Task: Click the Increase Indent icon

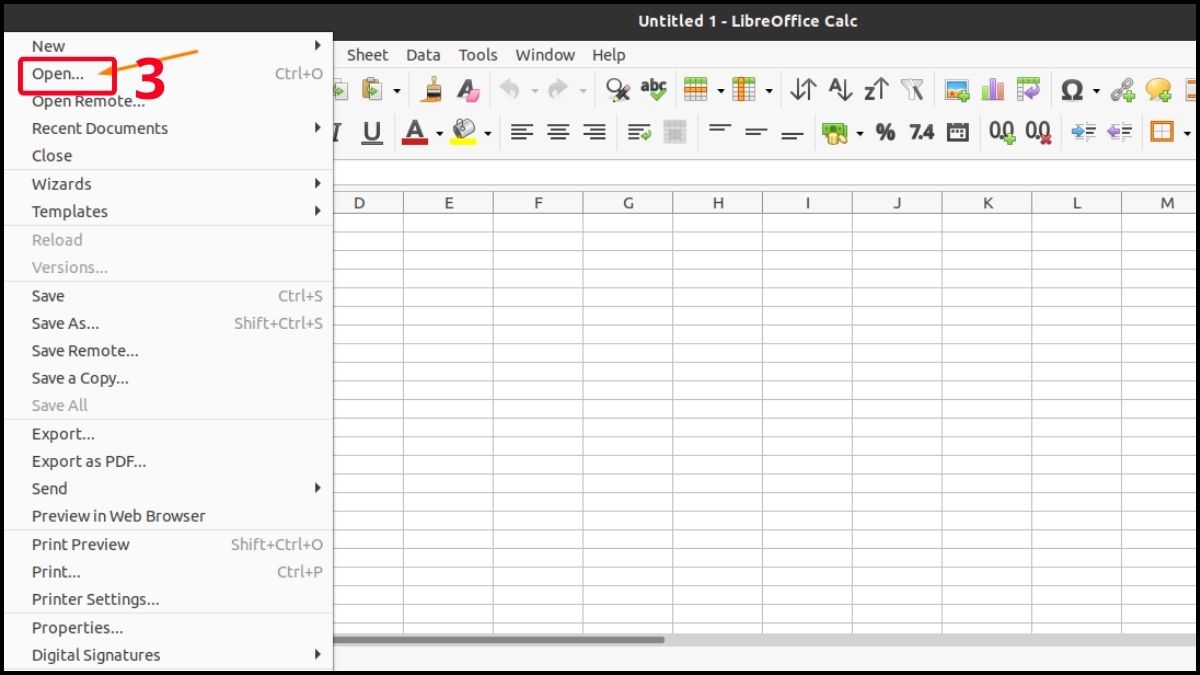Action: tap(1083, 131)
